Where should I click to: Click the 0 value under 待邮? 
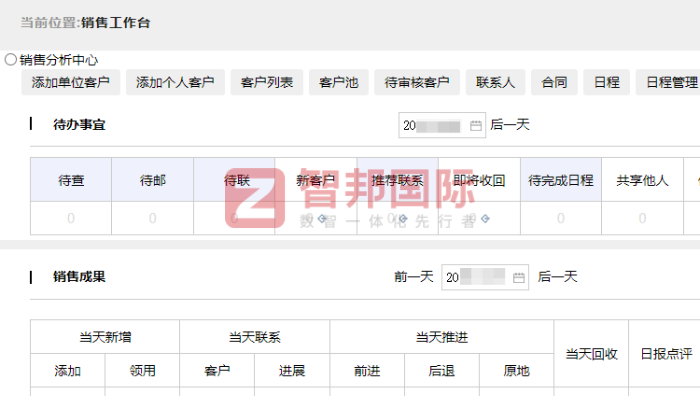153,218
